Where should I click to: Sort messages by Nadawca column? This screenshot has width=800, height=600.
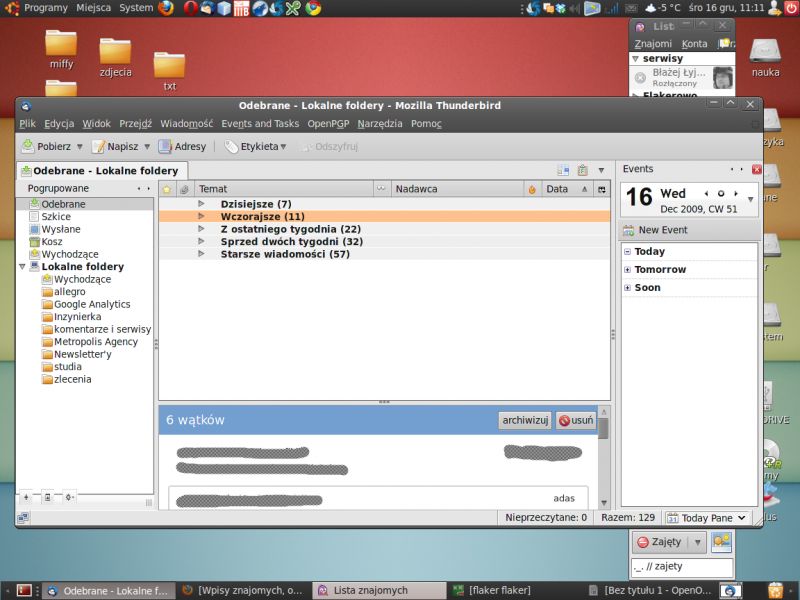457,189
